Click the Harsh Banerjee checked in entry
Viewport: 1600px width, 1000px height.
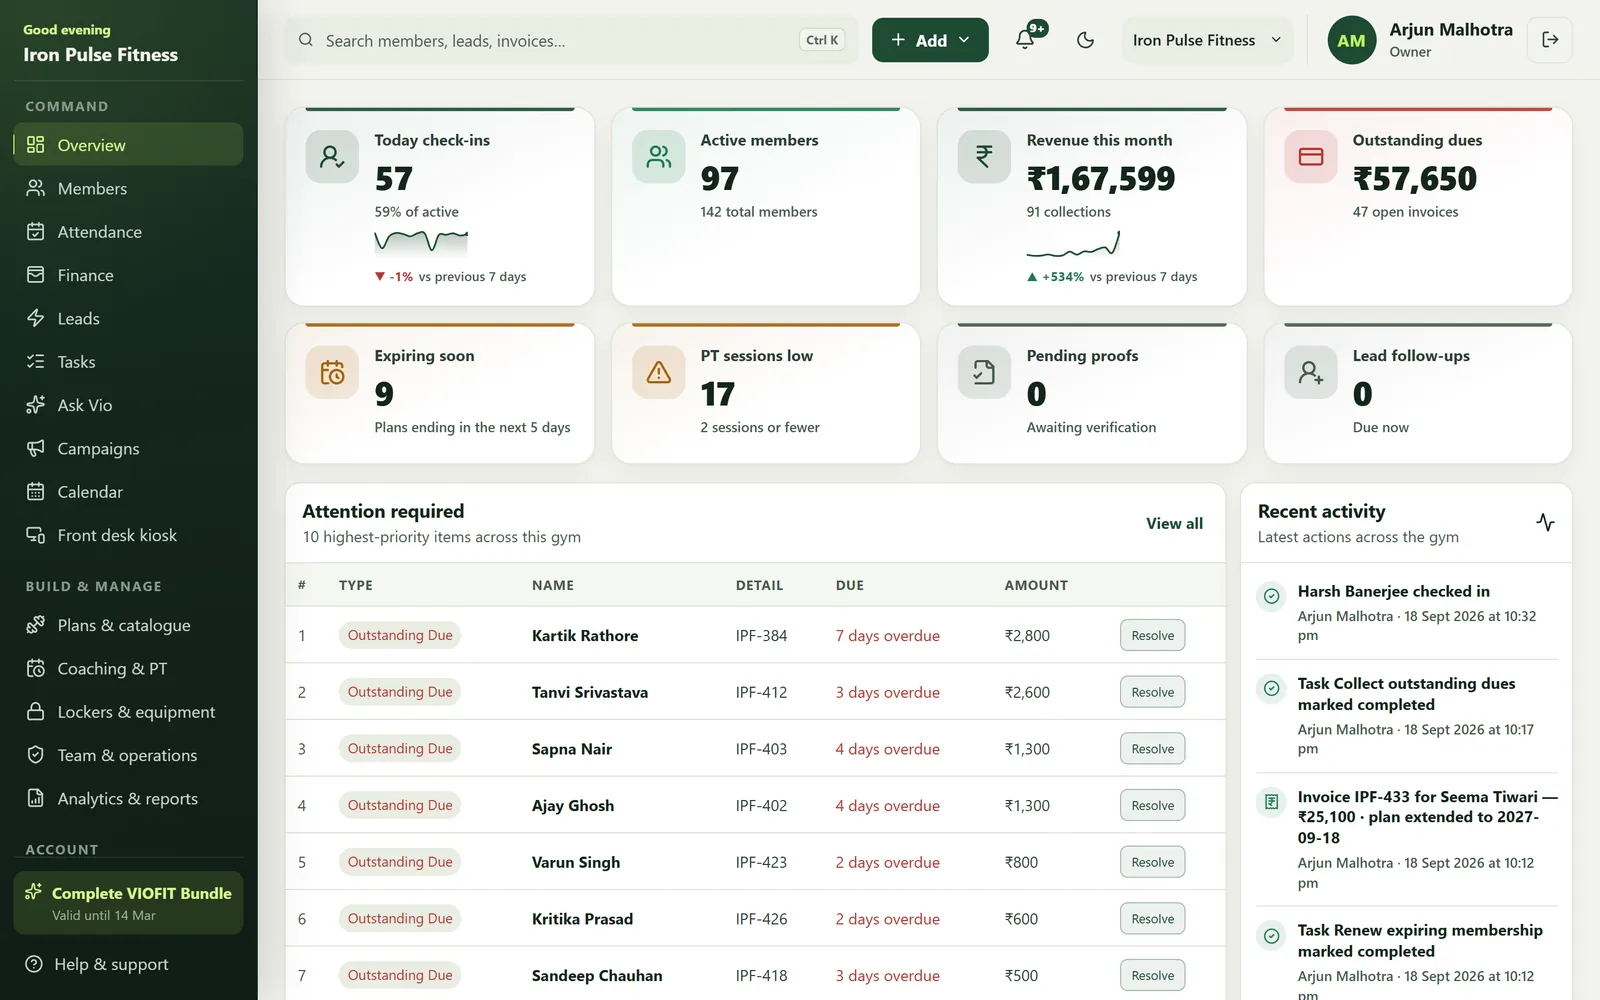(1407, 612)
